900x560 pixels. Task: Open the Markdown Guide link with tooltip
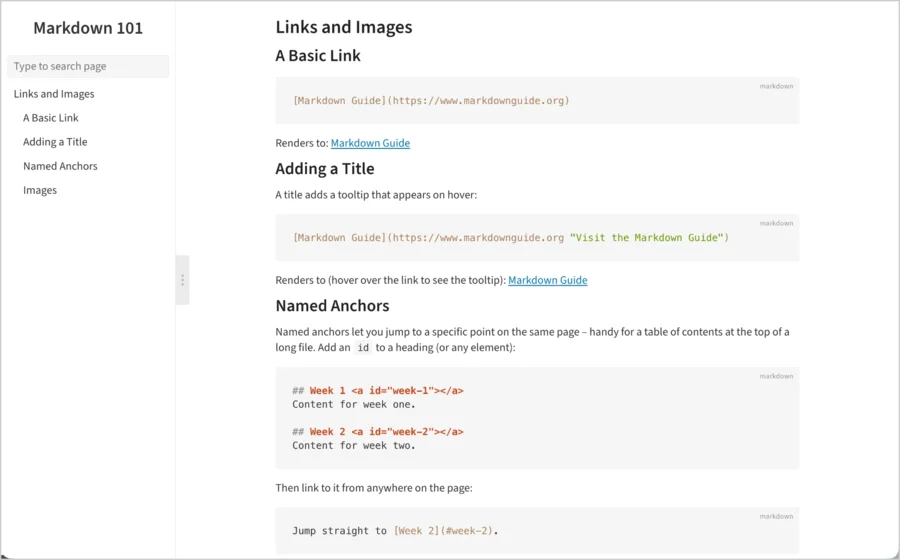548,280
